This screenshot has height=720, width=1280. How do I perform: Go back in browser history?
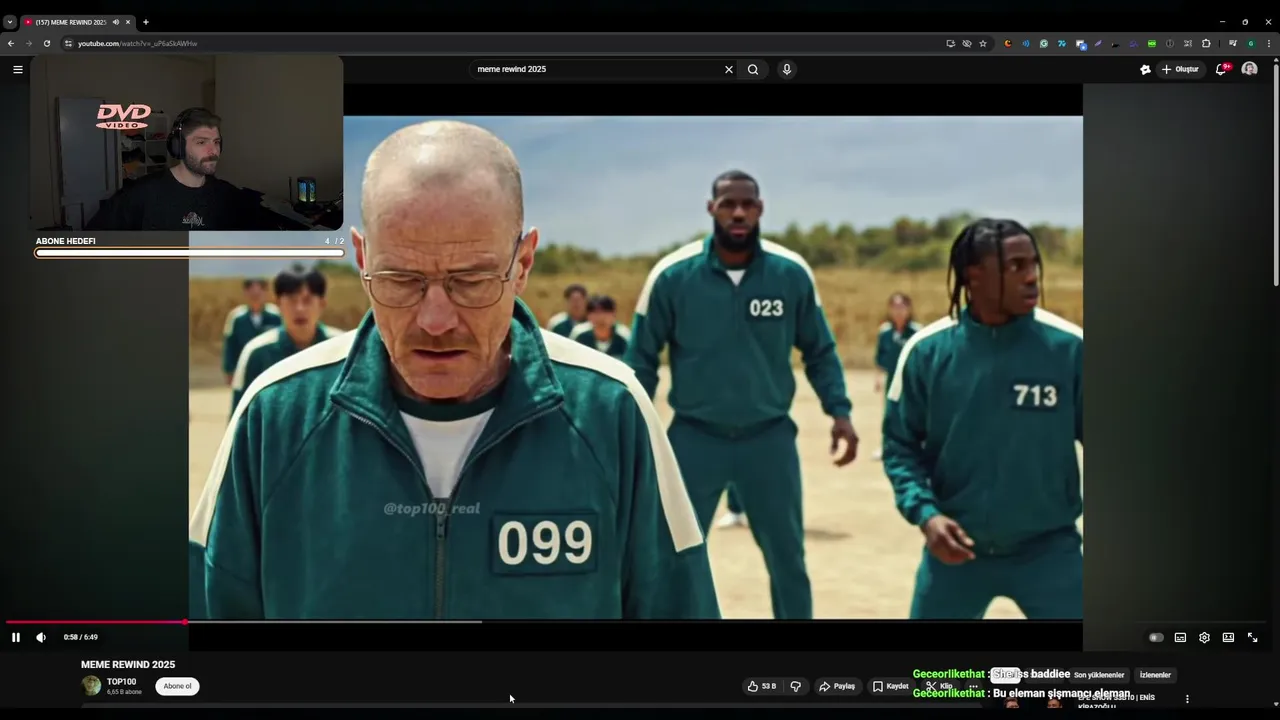(11, 43)
